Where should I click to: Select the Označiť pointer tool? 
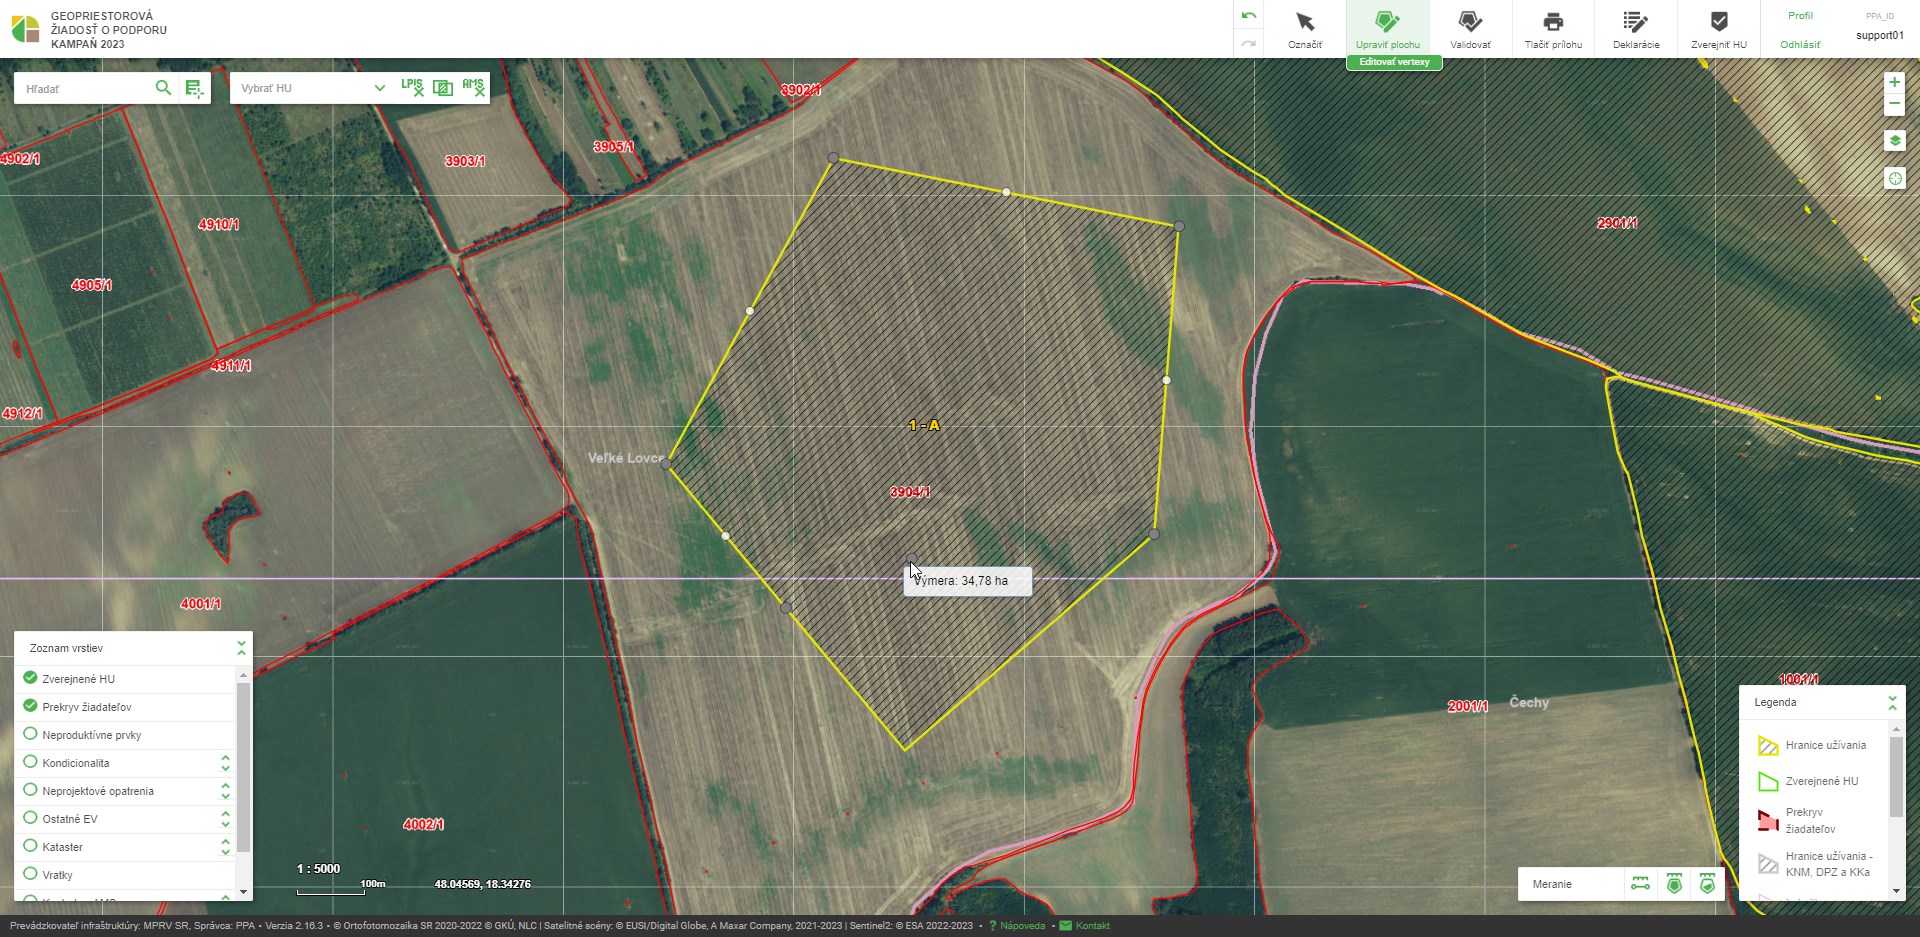(x=1304, y=29)
